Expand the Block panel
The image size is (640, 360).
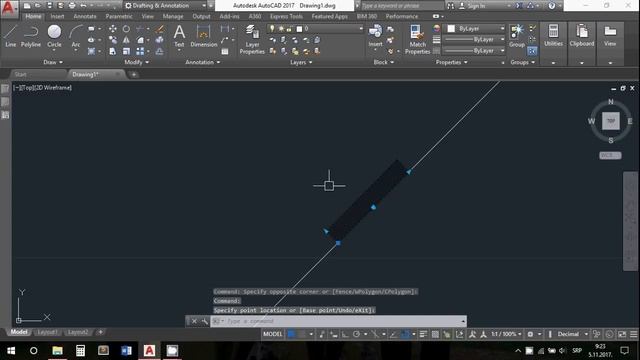click(384, 62)
